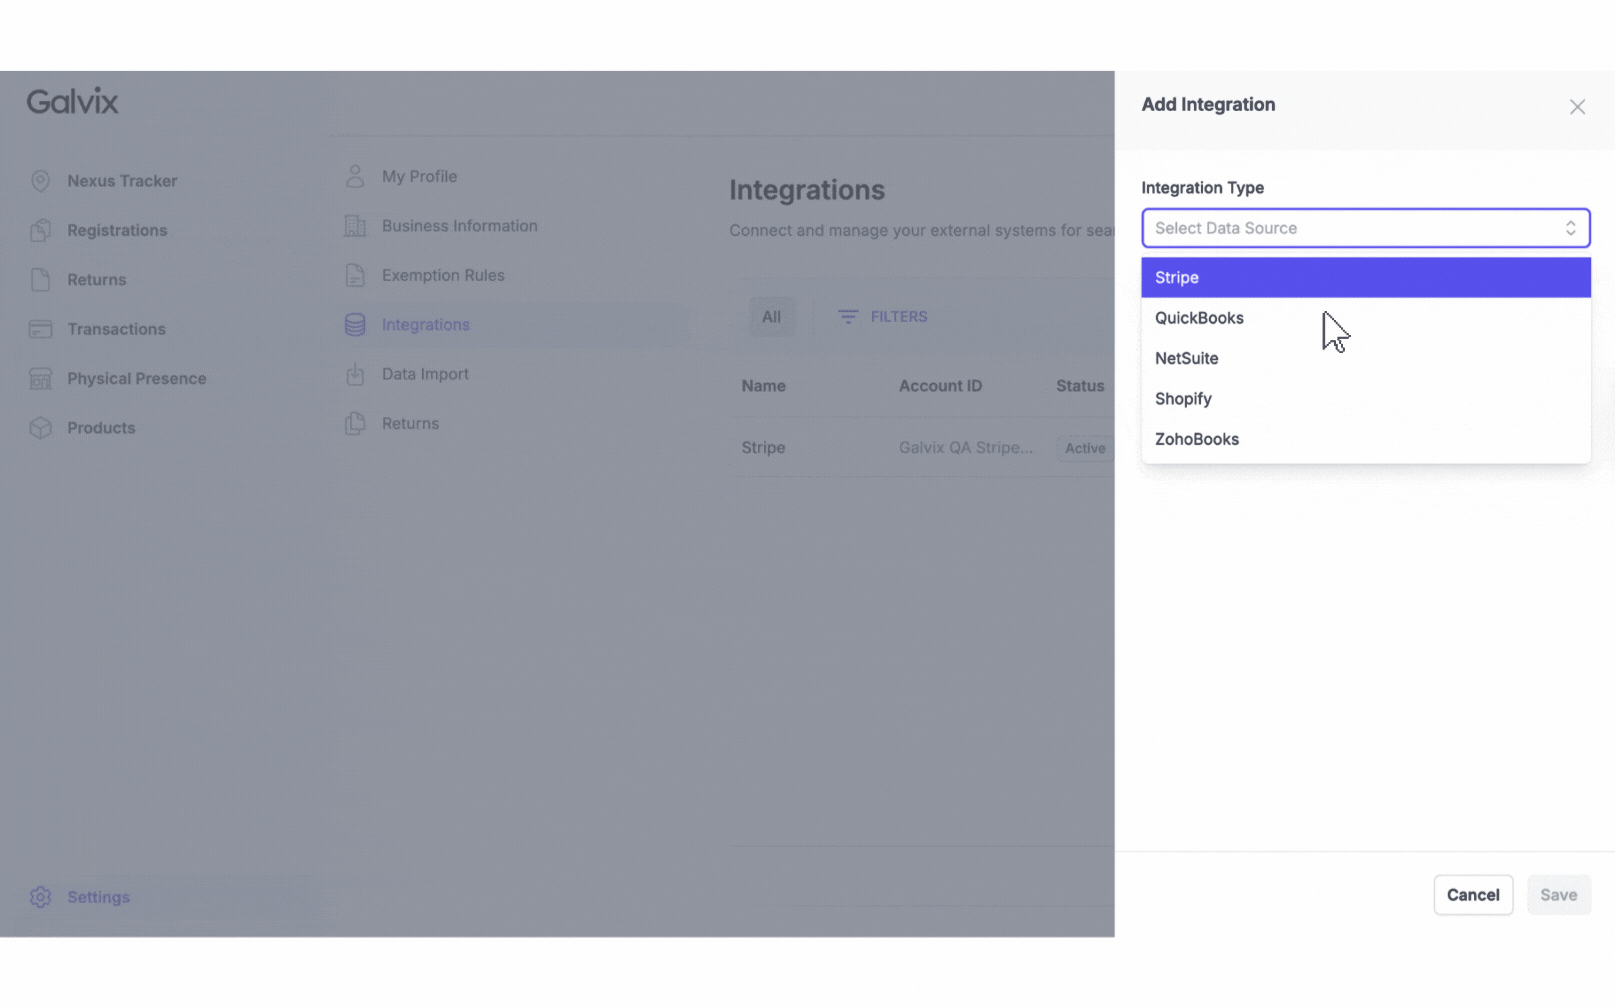
Task: Select the All filter tab
Action: point(771,317)
